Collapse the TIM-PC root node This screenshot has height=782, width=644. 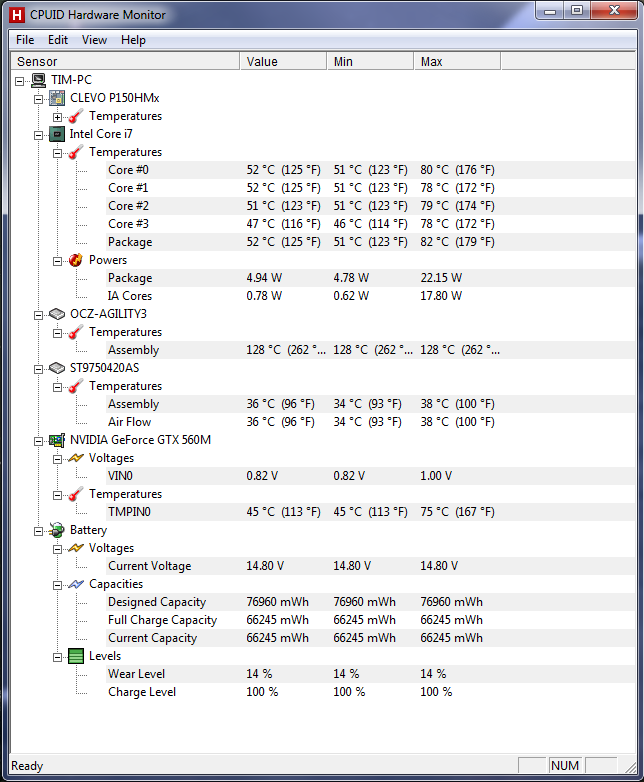(x=19, y=81)
